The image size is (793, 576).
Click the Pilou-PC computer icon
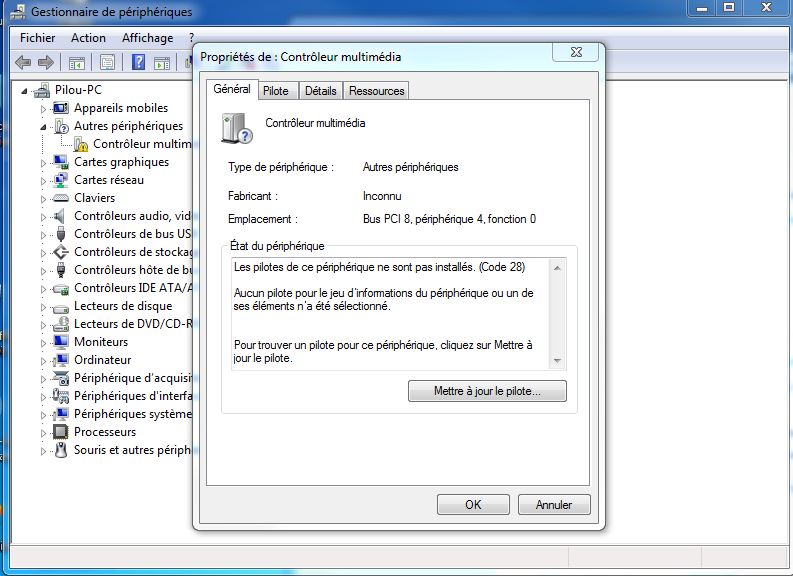pos(42,90)
